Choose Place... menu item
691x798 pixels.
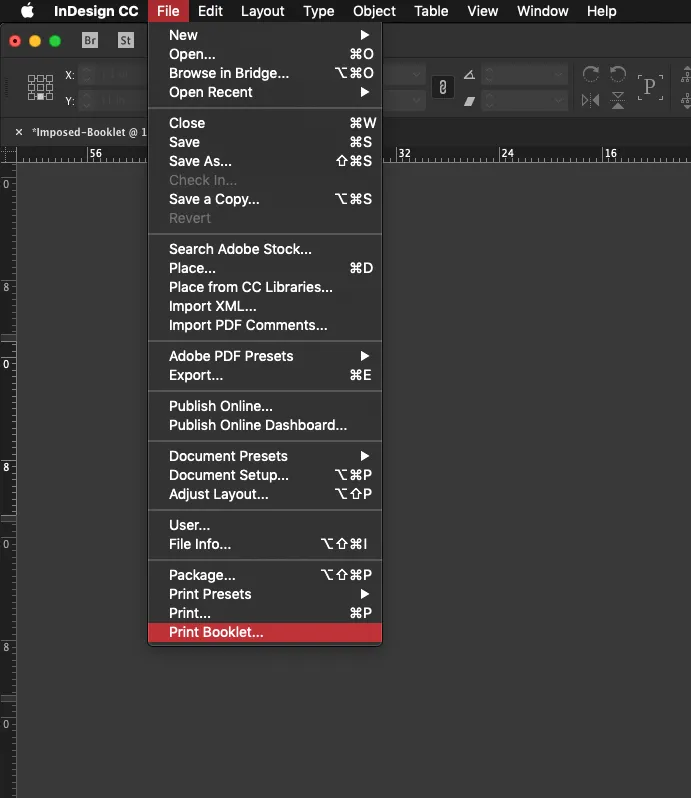click(265, 268)
